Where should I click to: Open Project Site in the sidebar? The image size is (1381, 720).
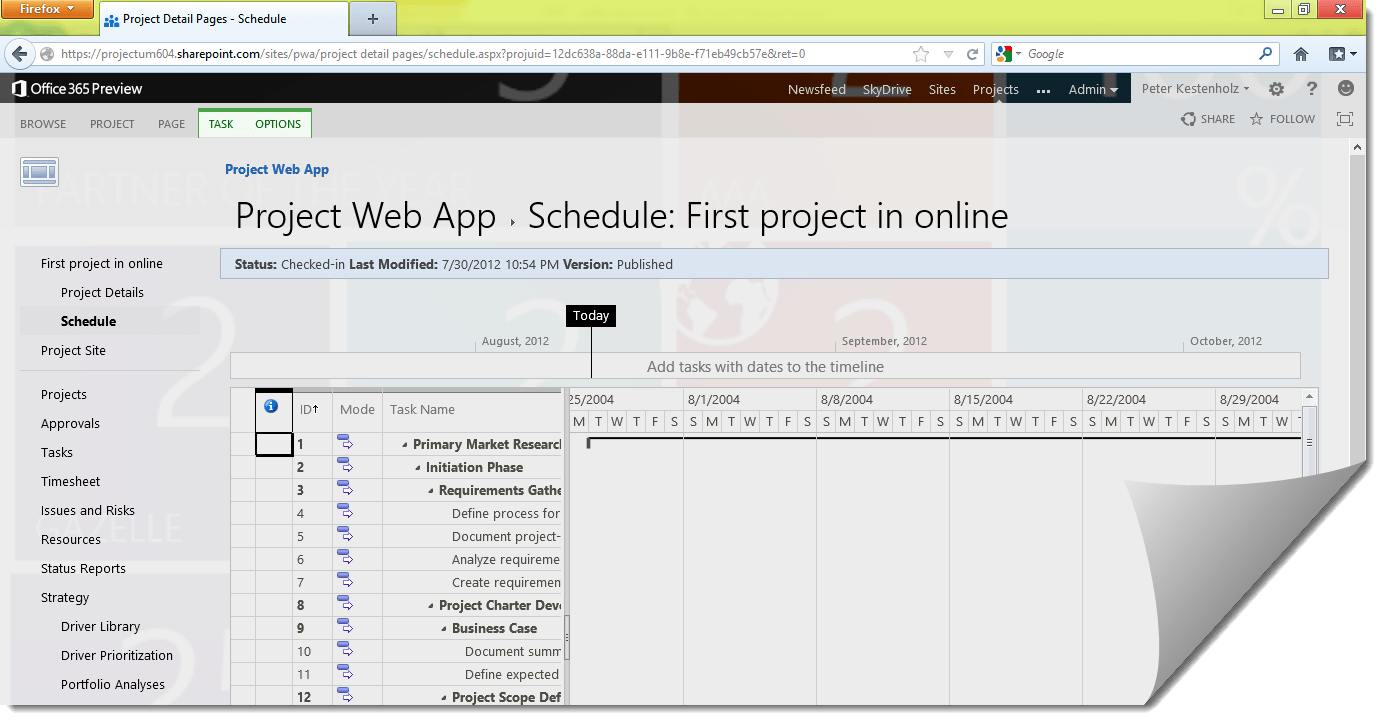73,351
